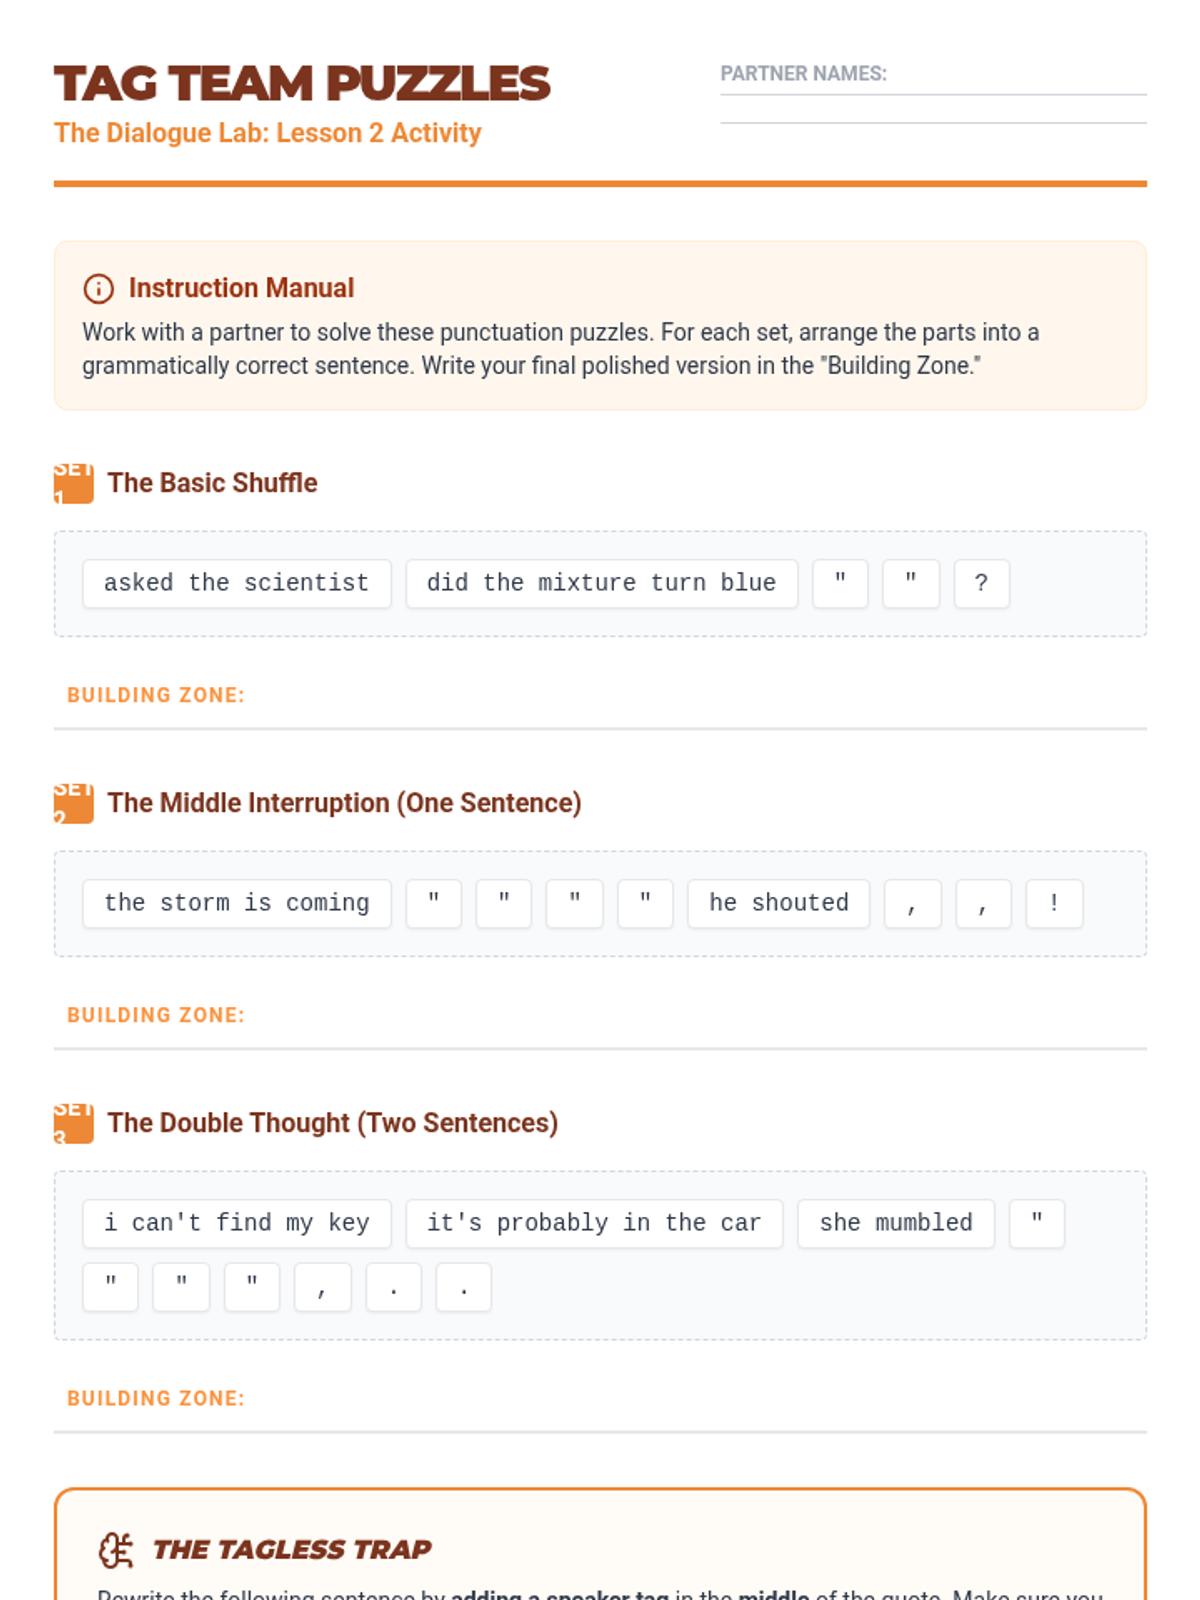Choose the "he shouted" tile
This screenshot has height=1600, width=1200.
pyautogui.click(x=778, y=903)
